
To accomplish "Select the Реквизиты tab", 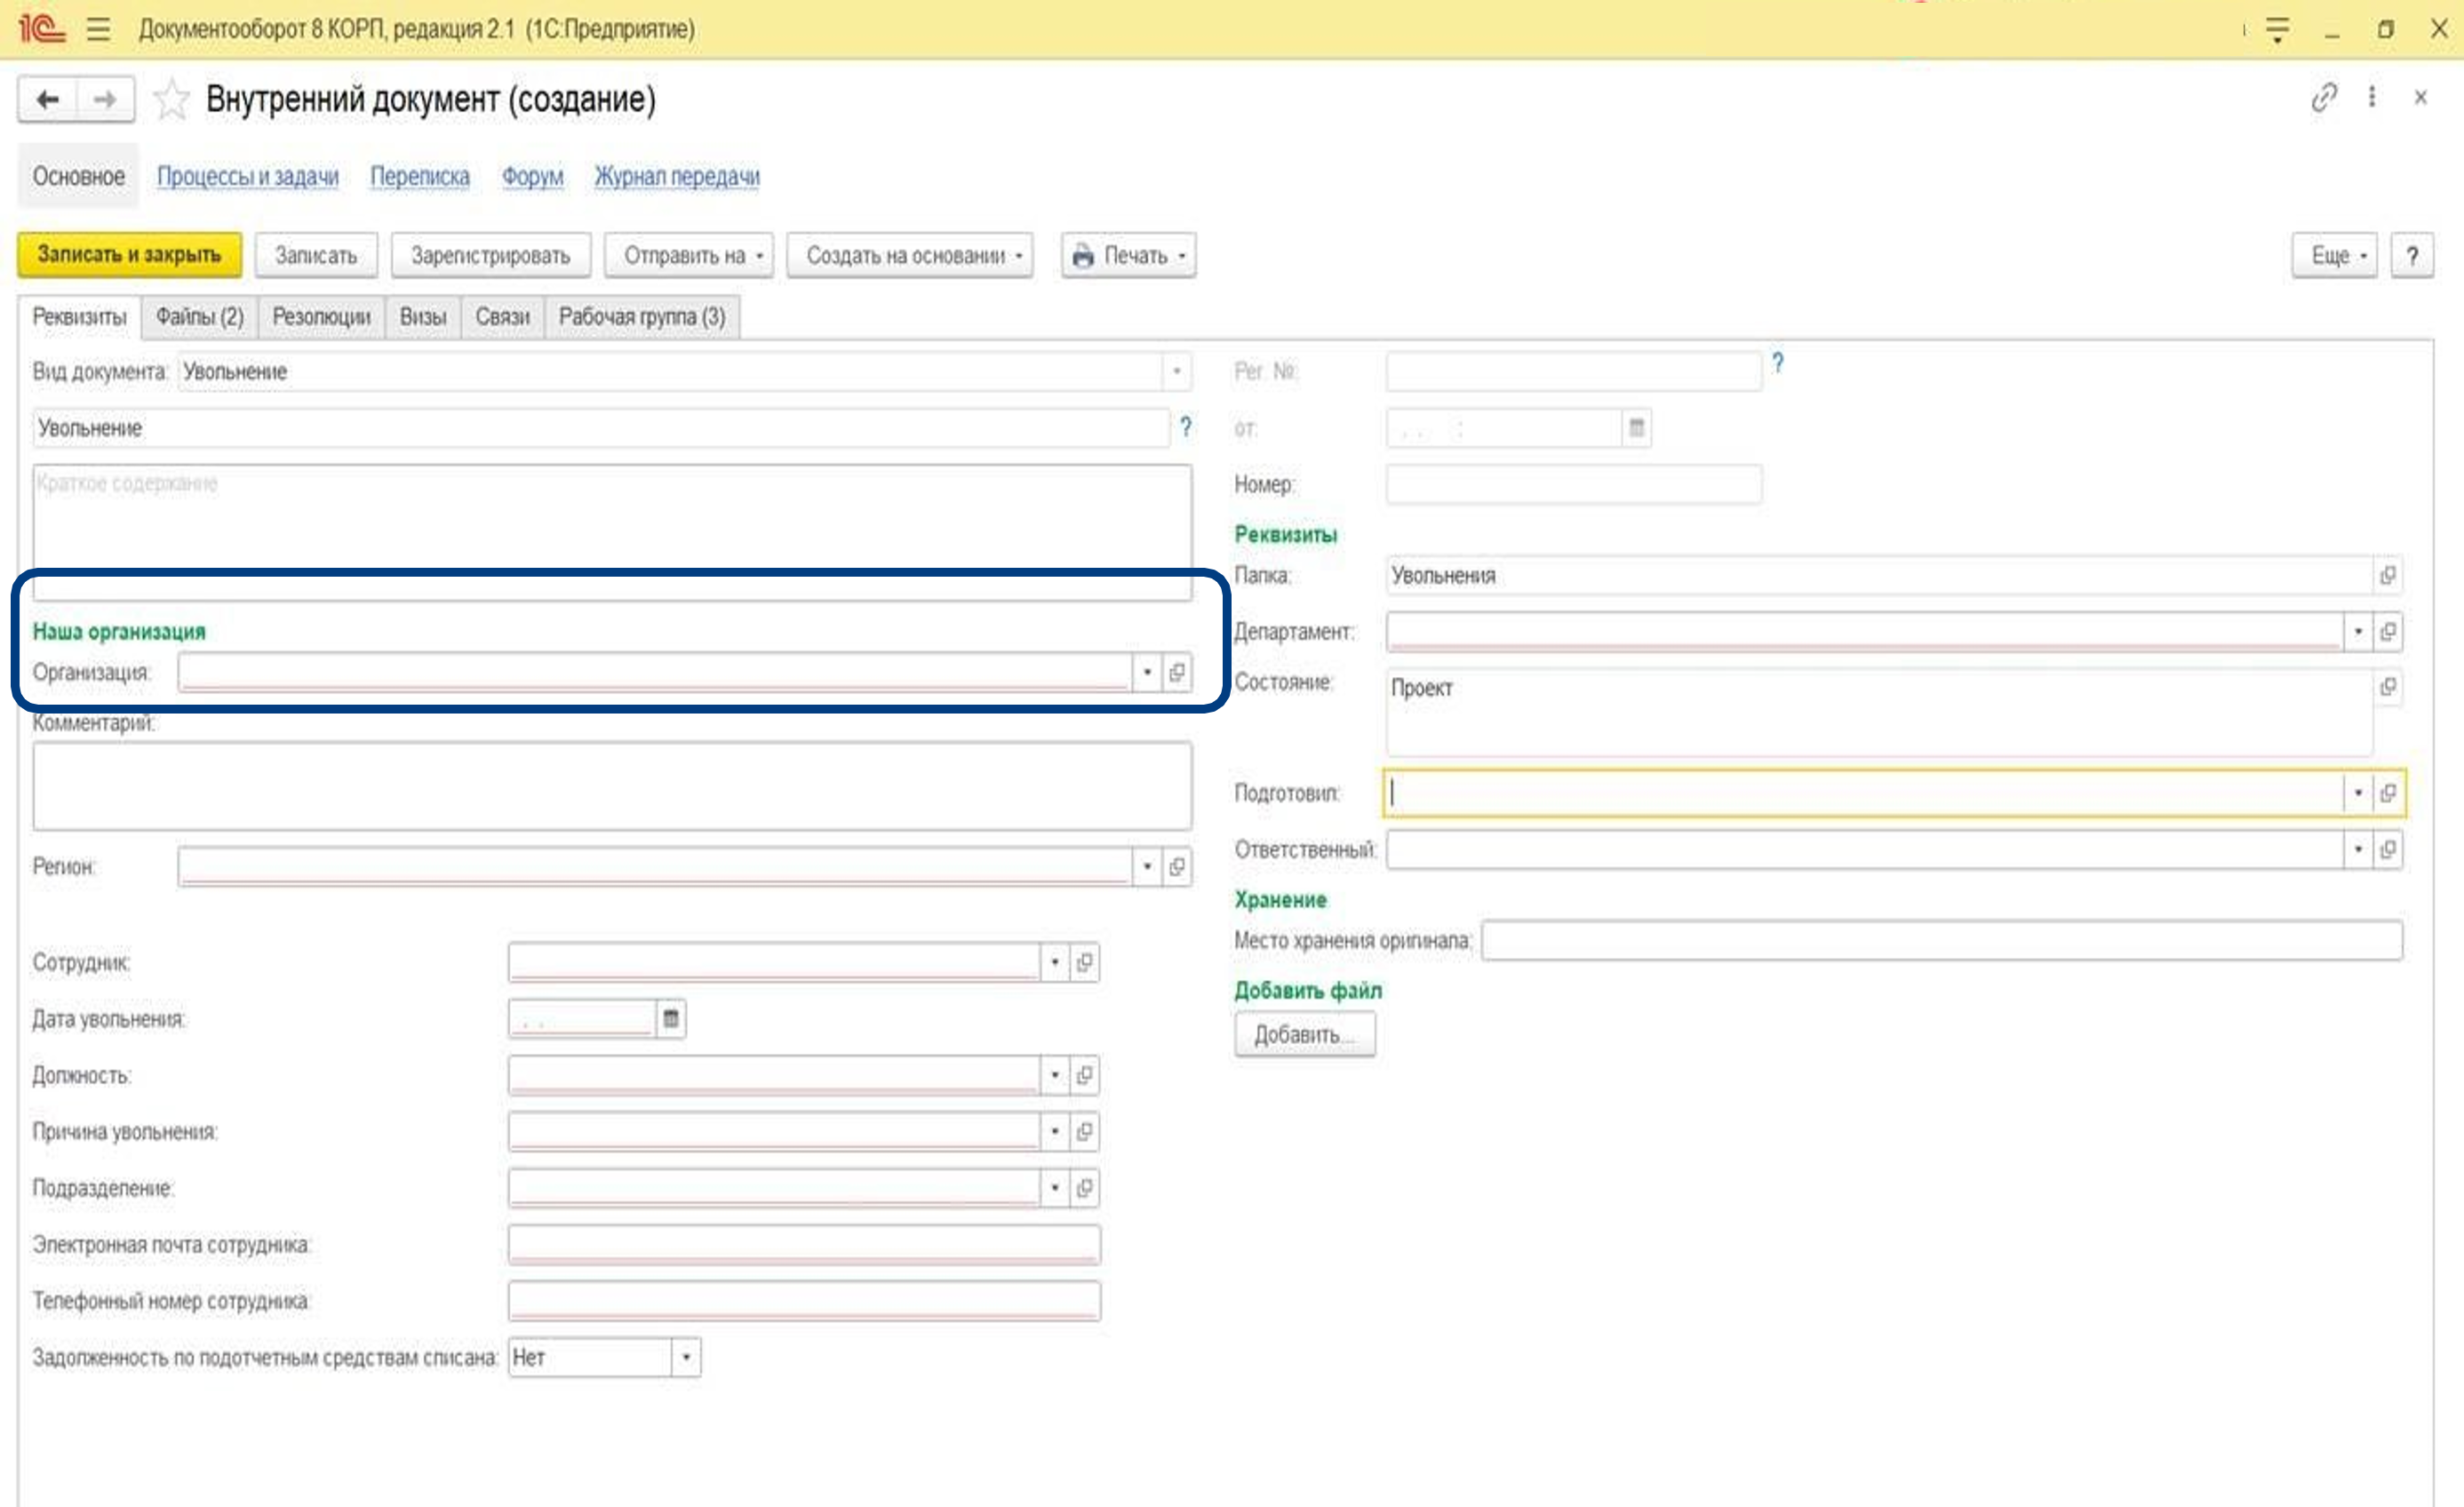I will [79, 317].
